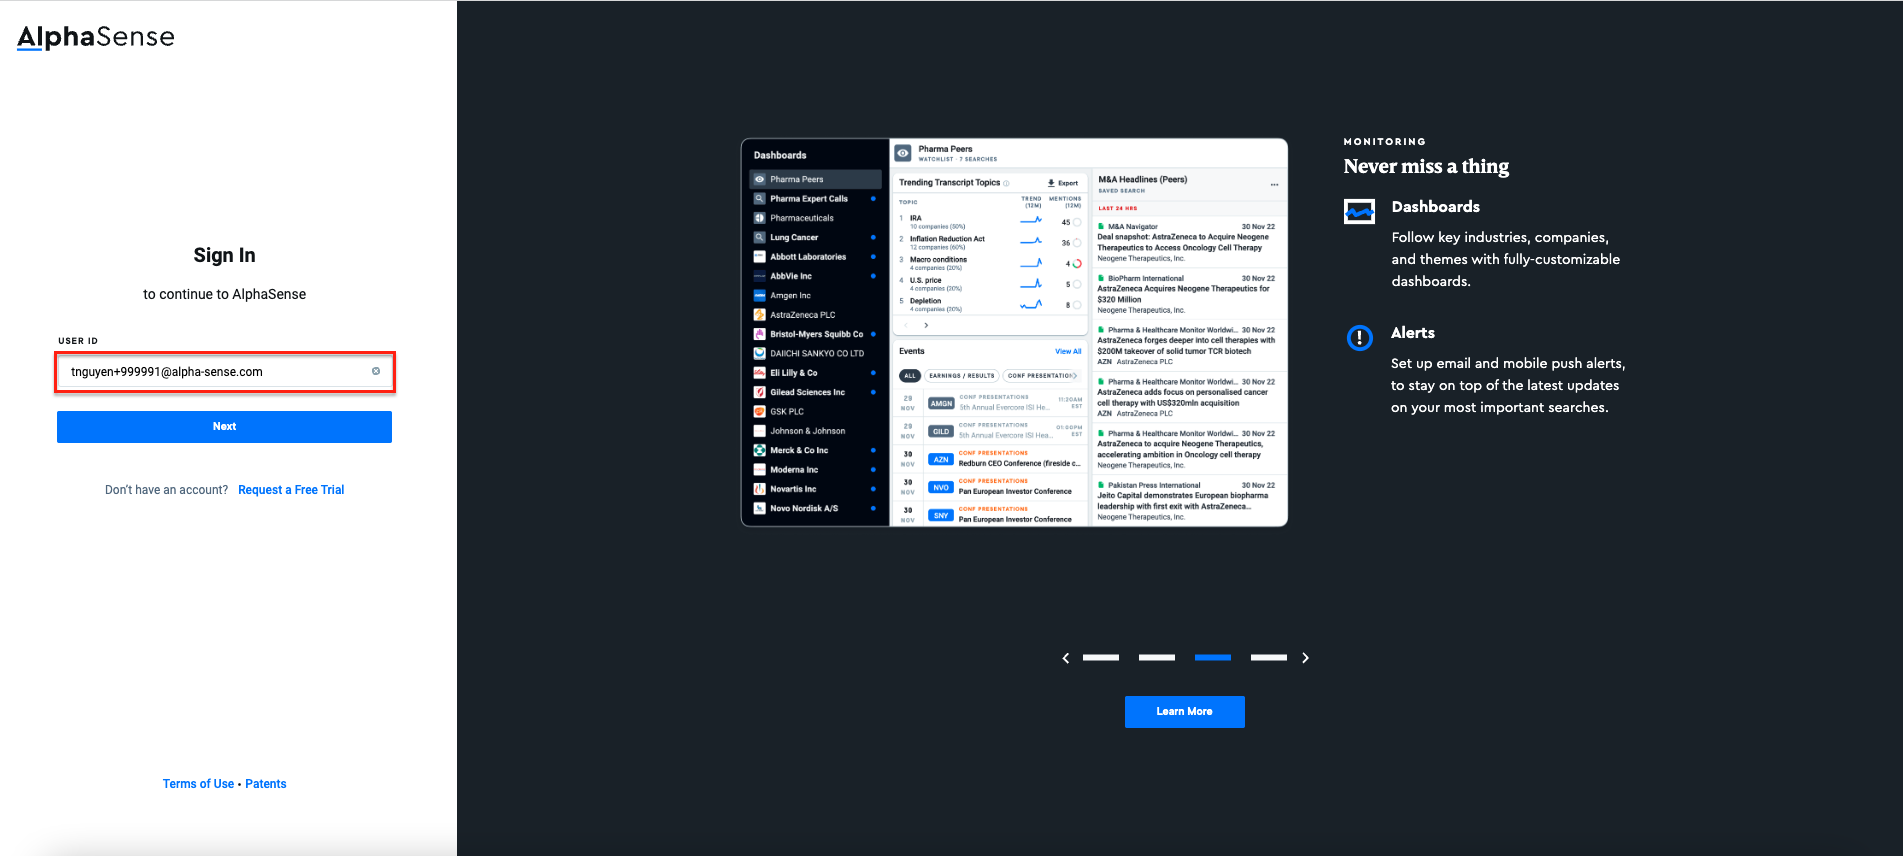Screen dimensions: 1903x856
Task: Click the "USER ID" field label
Action: 78,341
